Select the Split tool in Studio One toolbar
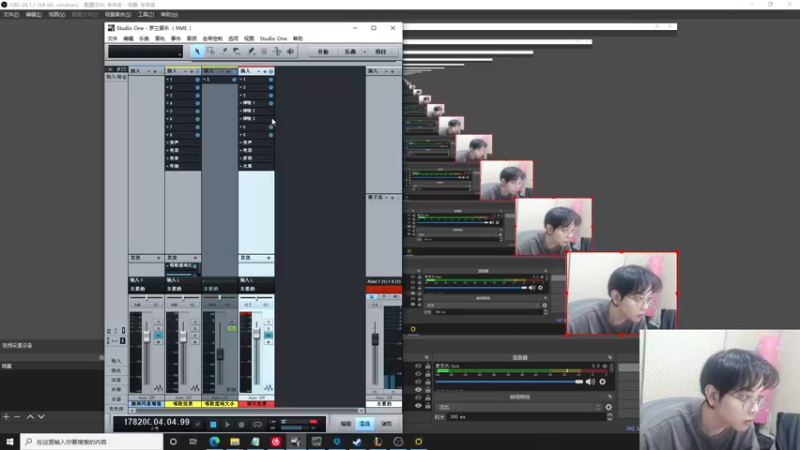800x450 pixels. click(224, 52)
